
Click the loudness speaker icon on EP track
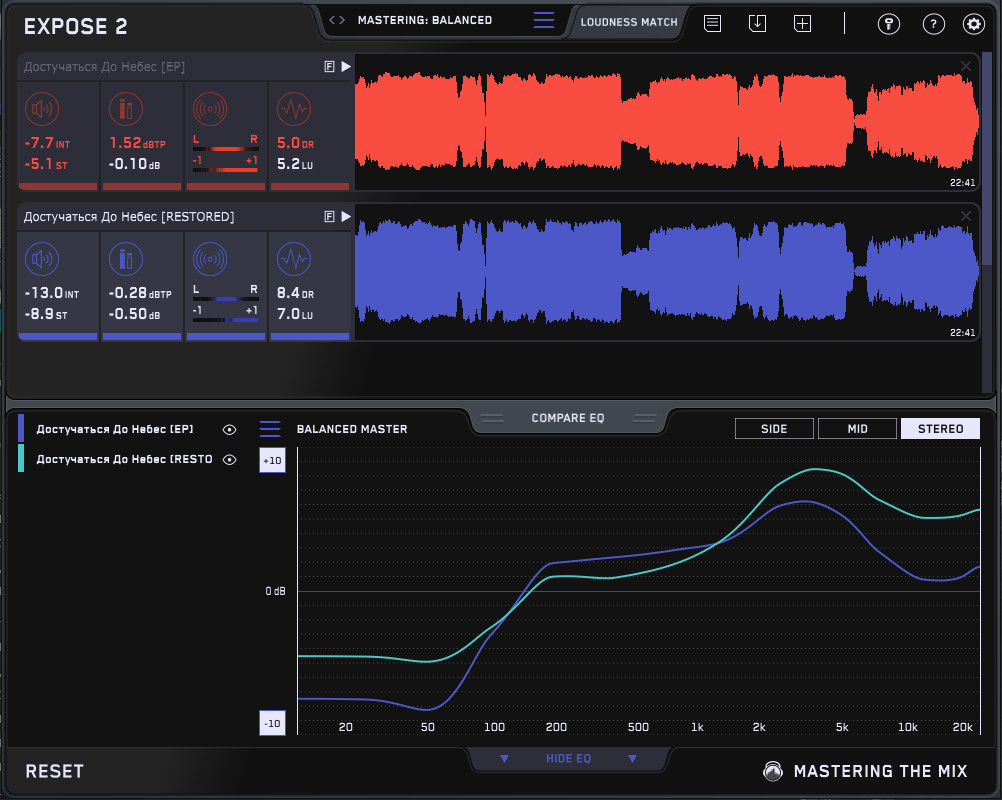[x=40, y=109]
